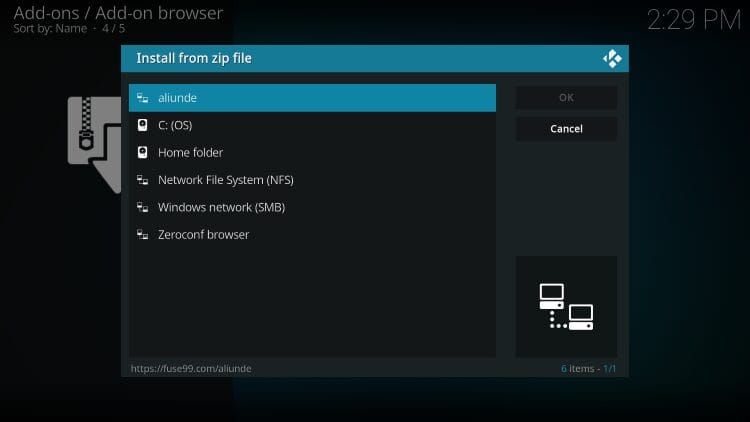Image resolution: width=750 pixels, height=422 pixels.
Task: Click the network icon beside Windows network
Action: pyautogui.click(x=143, y=207)
